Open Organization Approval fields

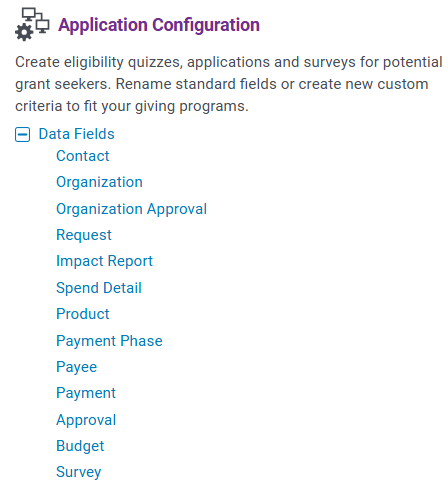[131, 209]
